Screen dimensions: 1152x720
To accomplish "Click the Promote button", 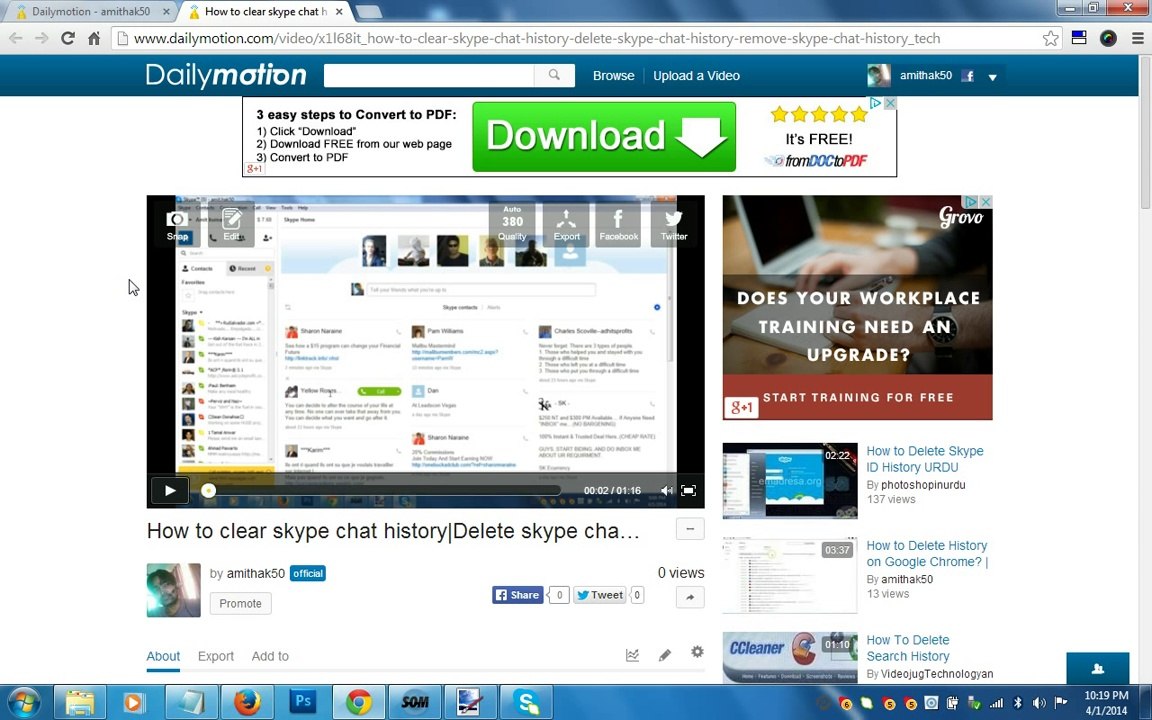I will point(240,603).
